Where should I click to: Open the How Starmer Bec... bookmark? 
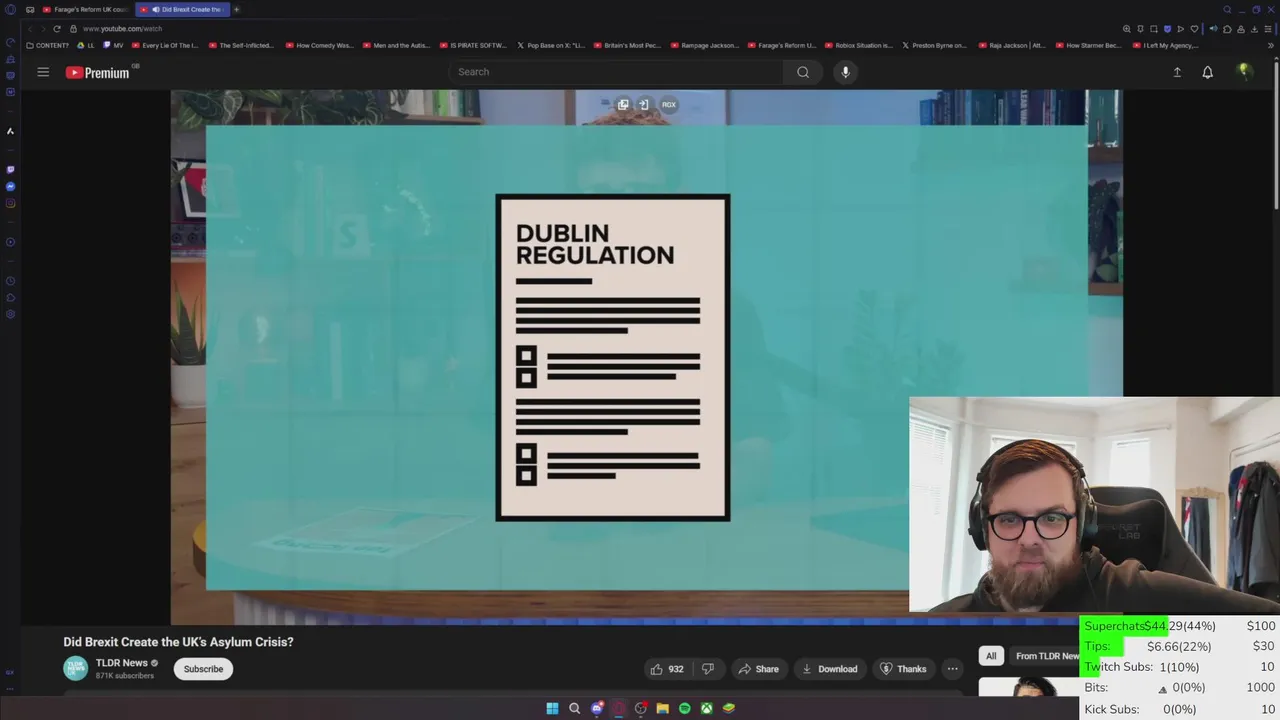(x=1089, y=45)
